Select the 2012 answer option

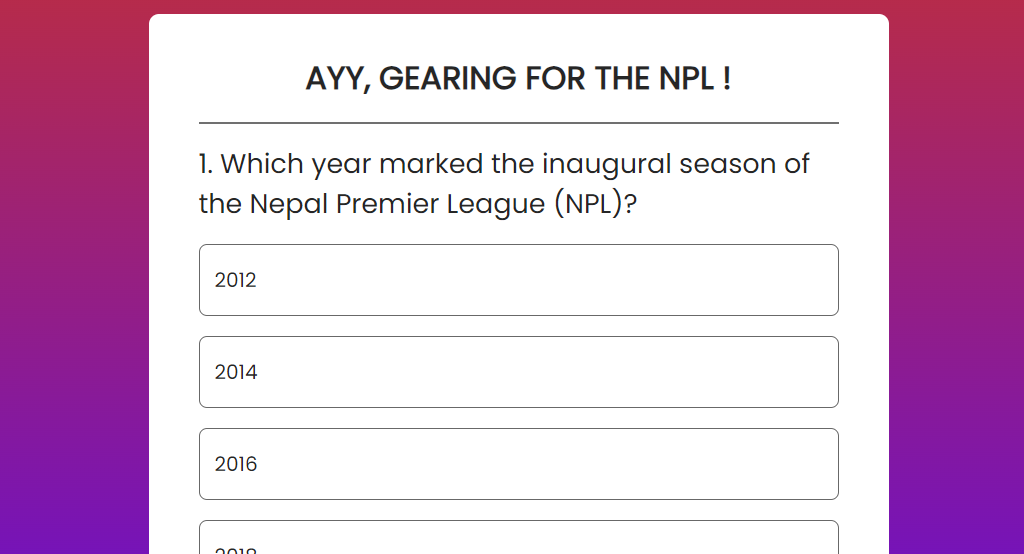click(x=518, y=280)
